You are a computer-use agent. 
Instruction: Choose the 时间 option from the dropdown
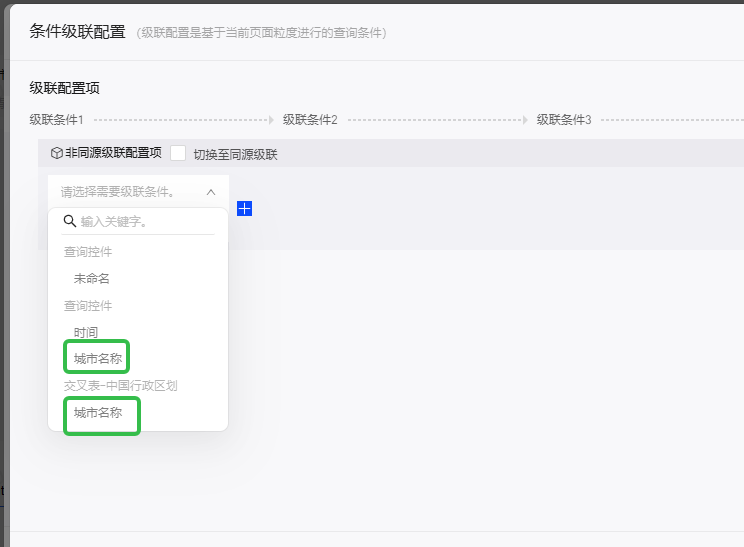(86, 332)
